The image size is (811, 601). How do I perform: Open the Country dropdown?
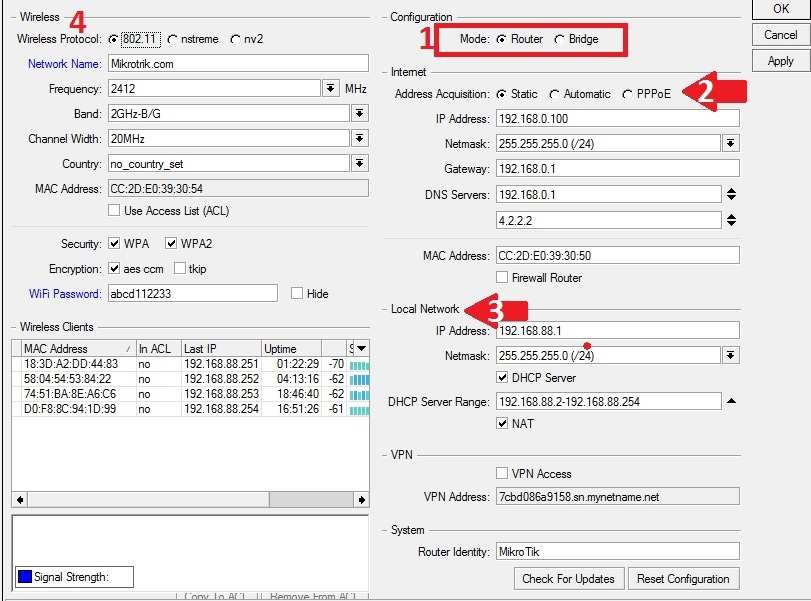pos(359,163)
